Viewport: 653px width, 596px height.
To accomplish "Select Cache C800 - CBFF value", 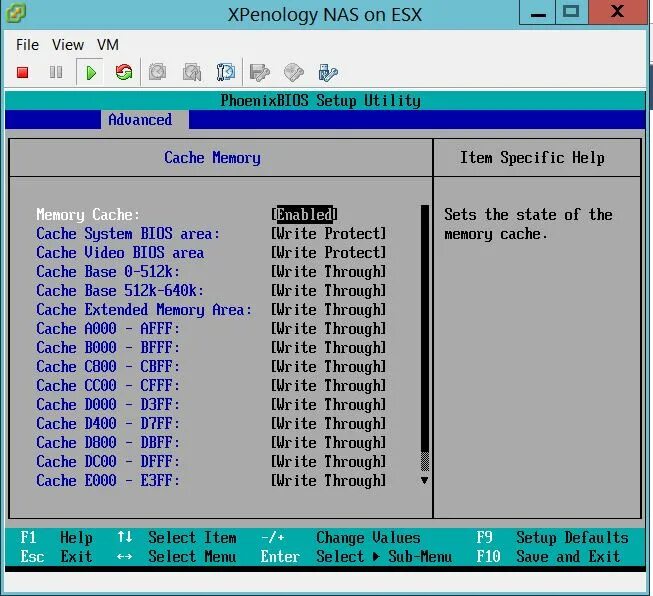I will coord(329,367).
